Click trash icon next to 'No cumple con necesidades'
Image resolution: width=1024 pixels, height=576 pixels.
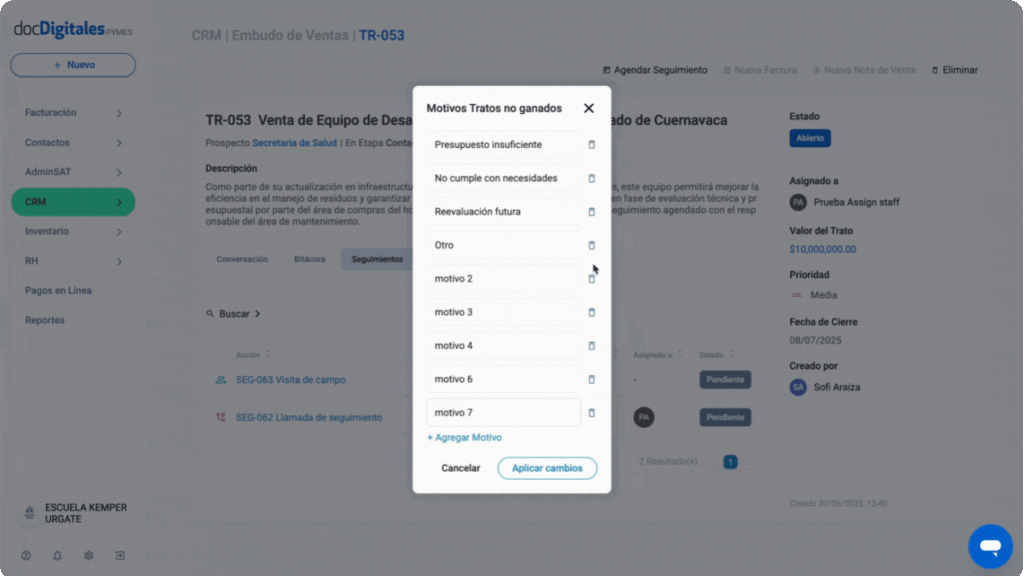click(x=592, y=178)
